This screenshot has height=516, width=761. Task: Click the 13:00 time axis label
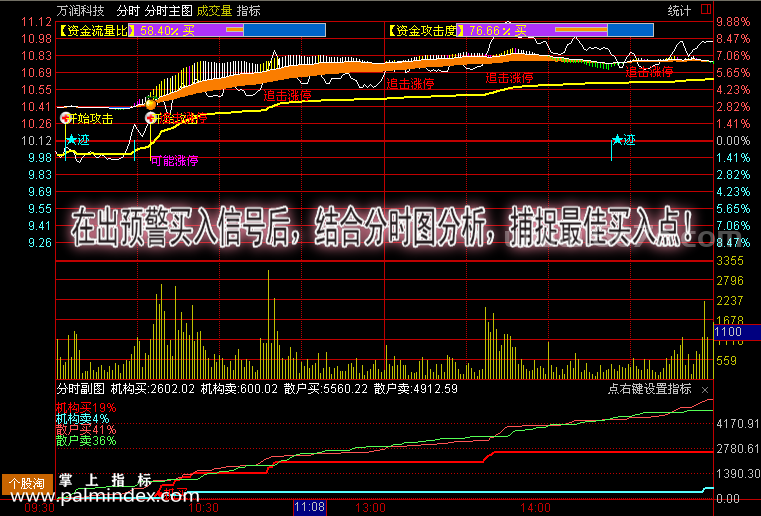[371, 508]
